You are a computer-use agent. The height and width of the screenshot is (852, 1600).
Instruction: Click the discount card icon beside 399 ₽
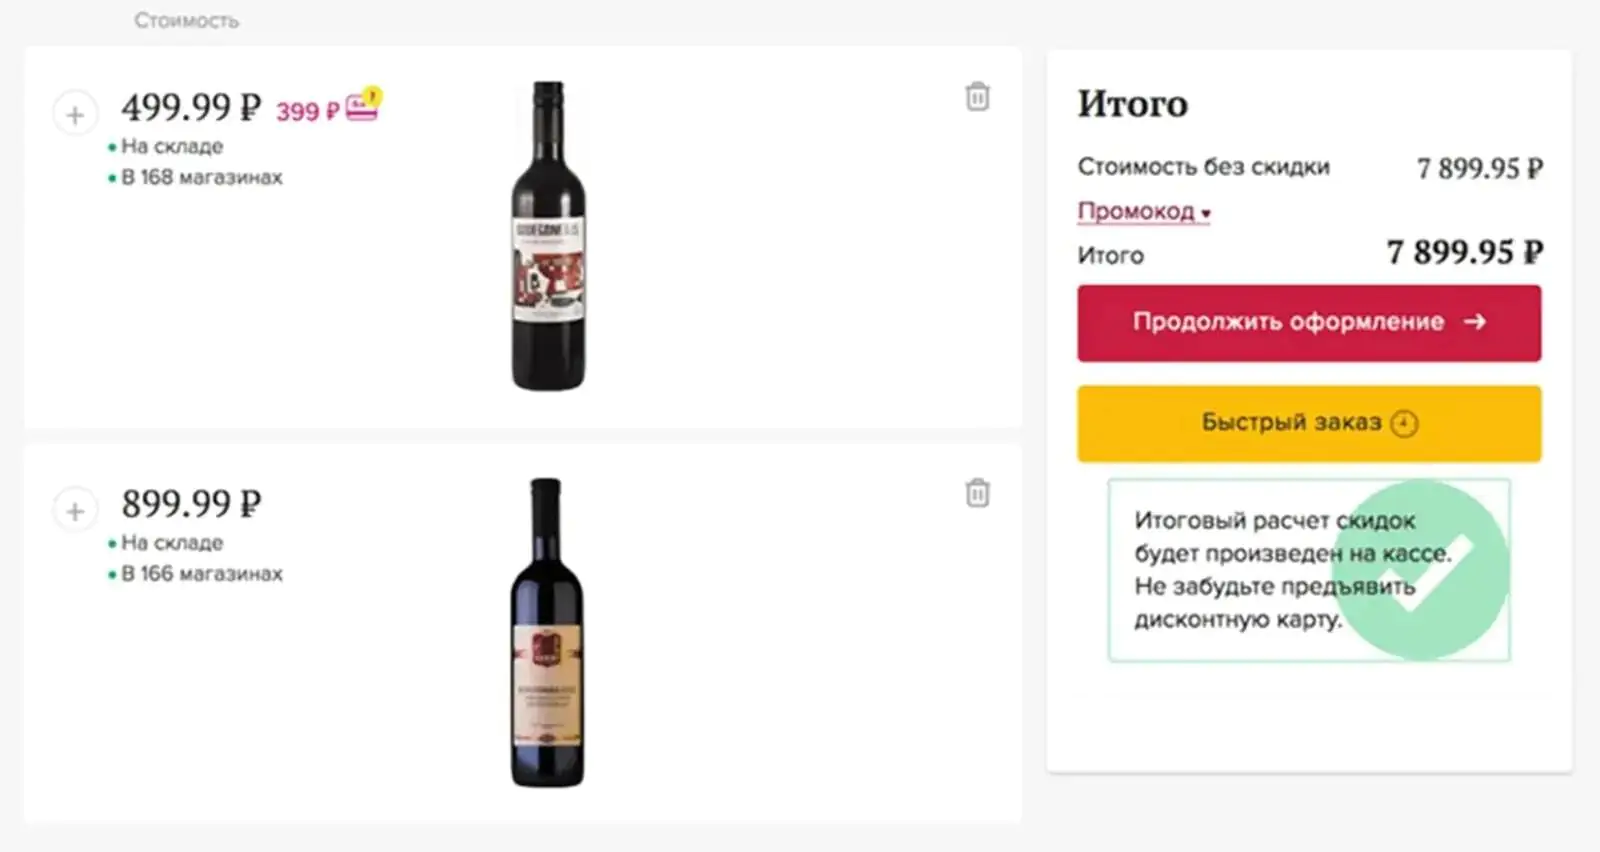click(362, 106)
